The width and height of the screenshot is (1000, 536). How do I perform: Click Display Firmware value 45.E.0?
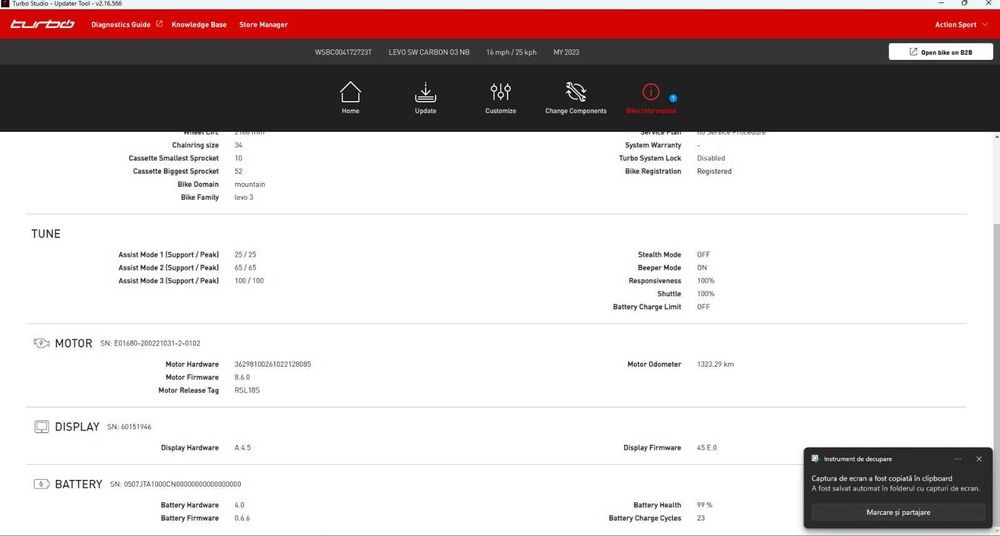click(707, 448)
